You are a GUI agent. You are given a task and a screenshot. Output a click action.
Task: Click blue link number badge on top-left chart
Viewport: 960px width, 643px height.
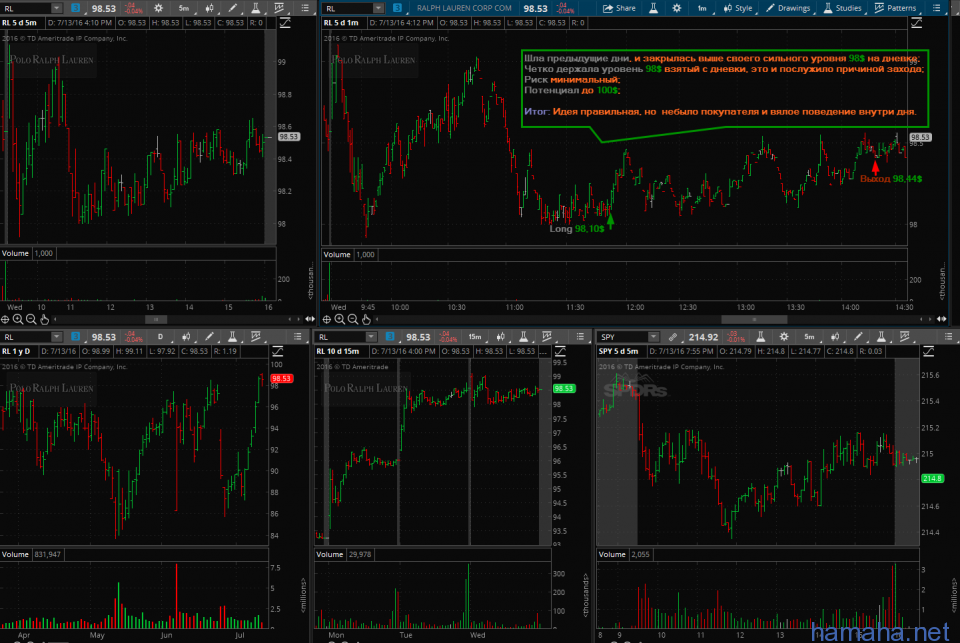pos(75,8)
